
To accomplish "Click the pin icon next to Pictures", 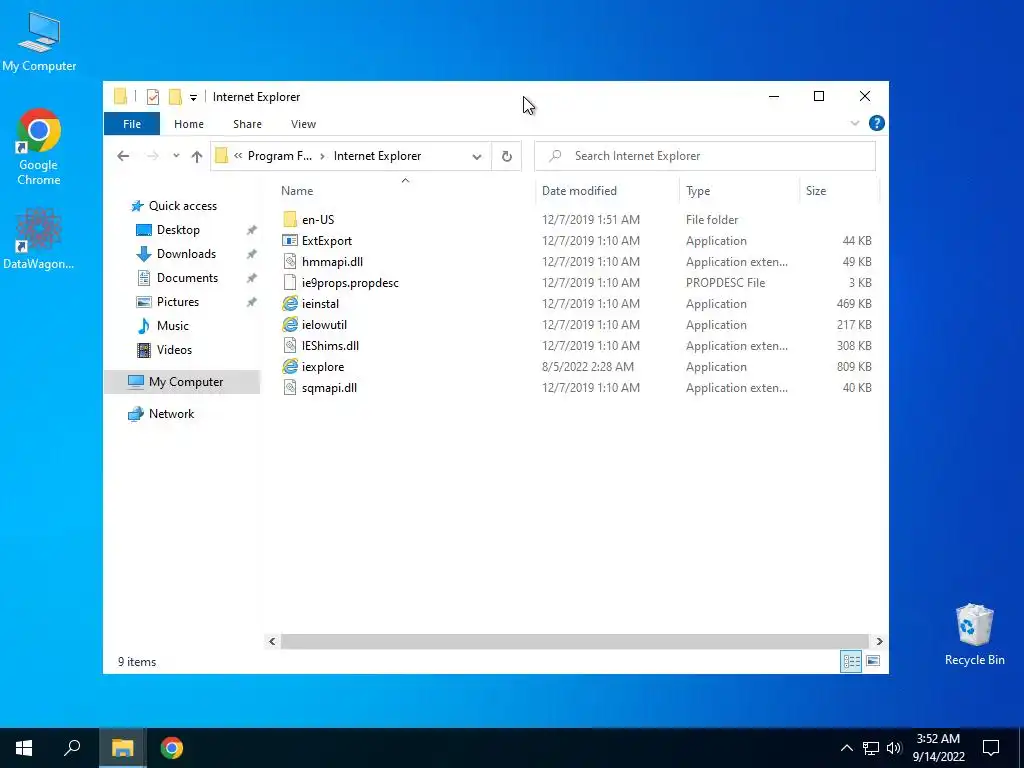I will [x=251, y=302].
